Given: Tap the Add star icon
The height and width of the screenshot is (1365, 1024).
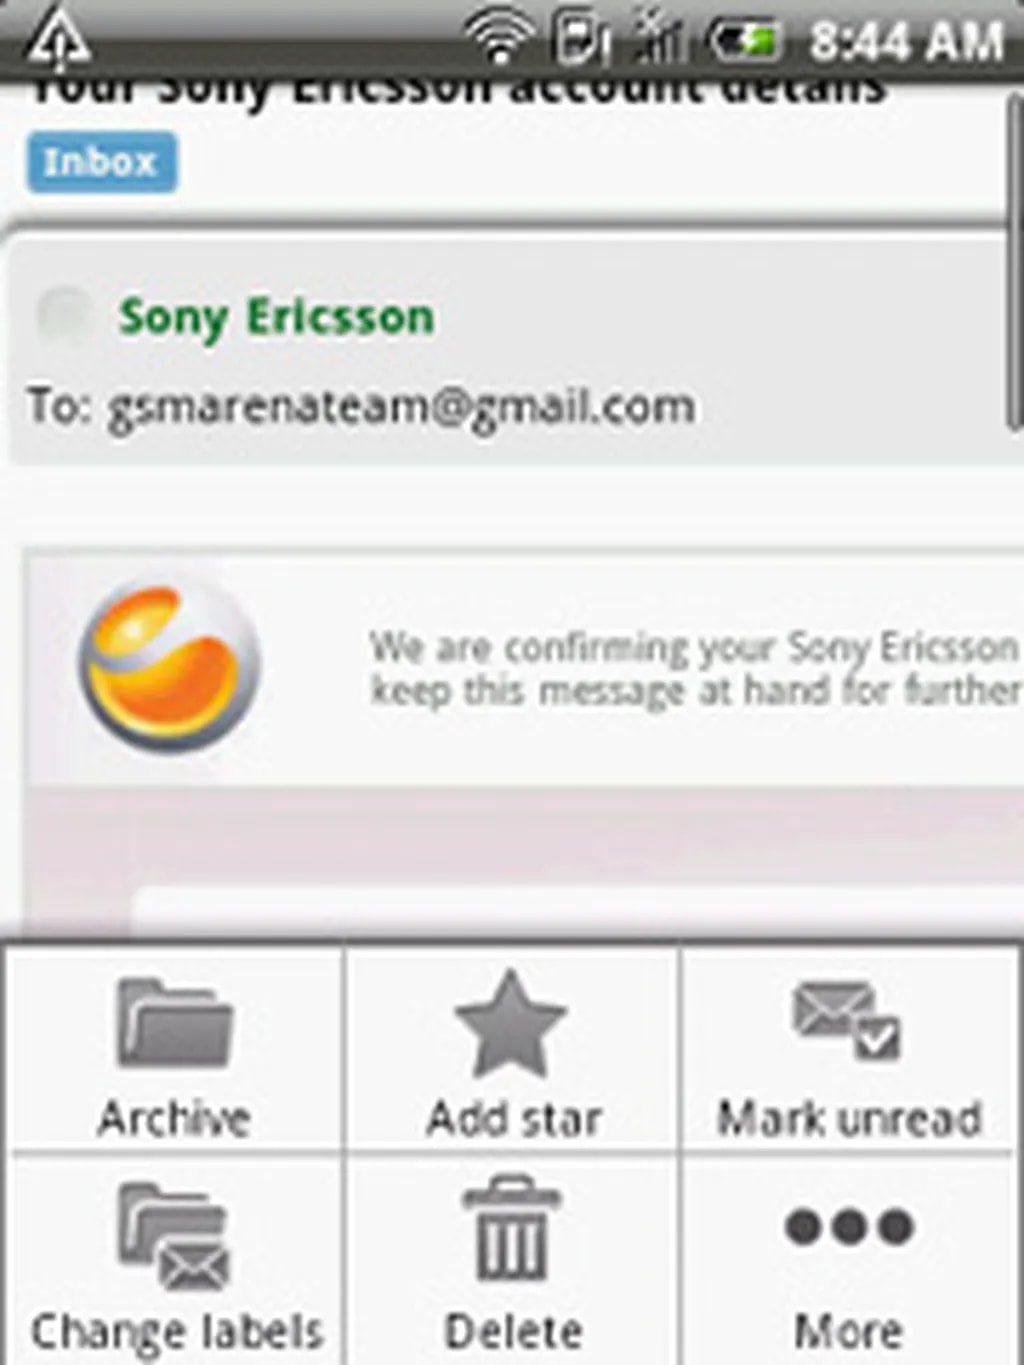Looking at the screenshot, I should 511,1024.
